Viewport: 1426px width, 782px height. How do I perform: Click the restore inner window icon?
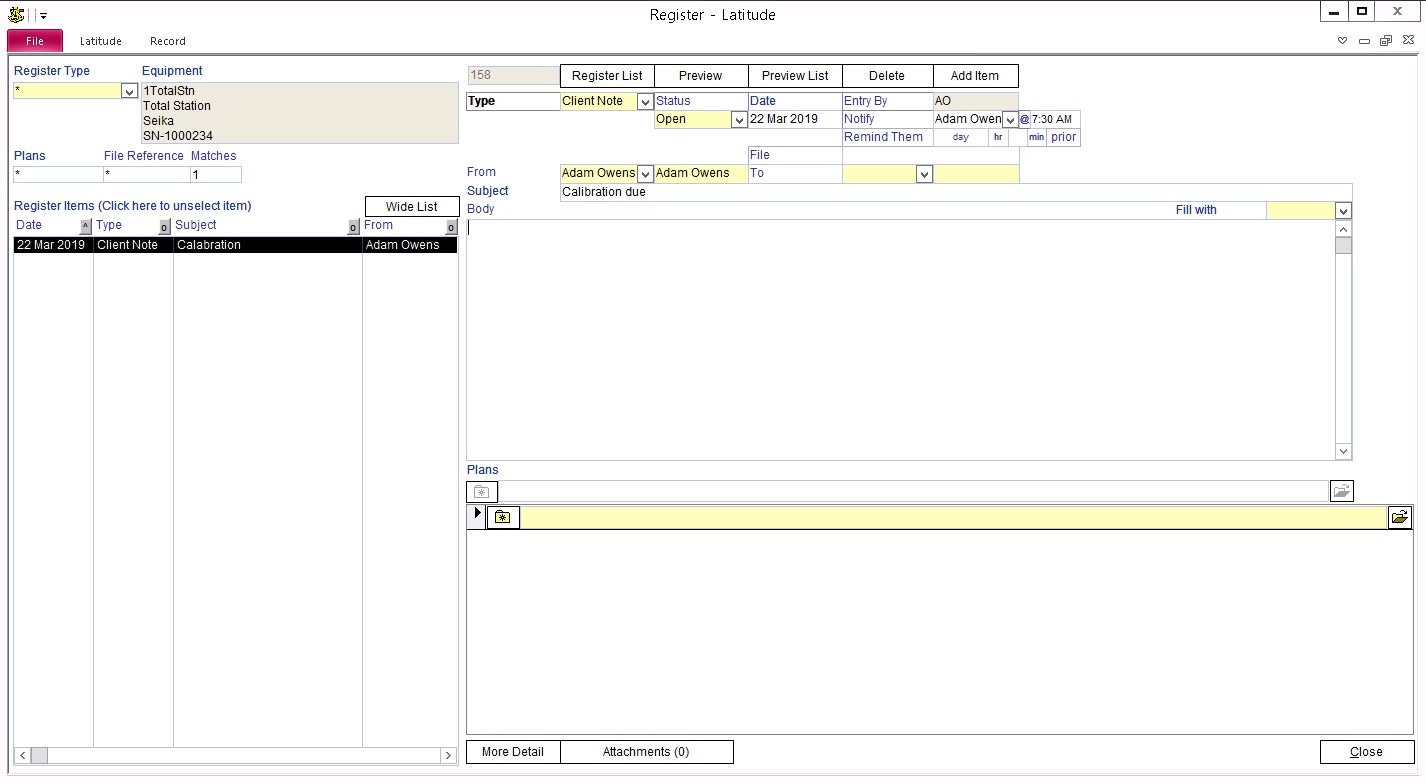(x=1386, y=41)
